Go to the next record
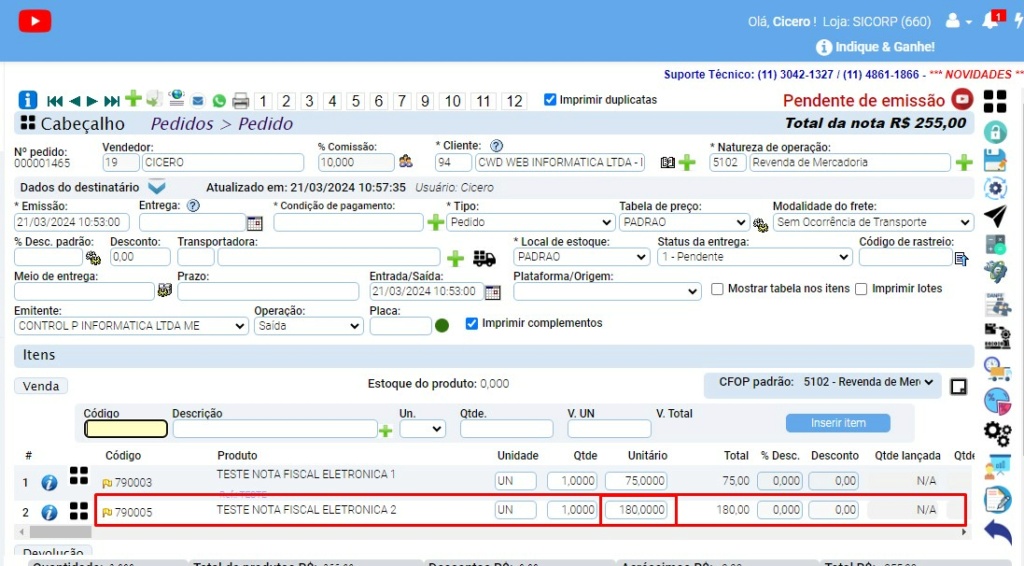This screenshot has width=1024, height=566. point(92,101)
